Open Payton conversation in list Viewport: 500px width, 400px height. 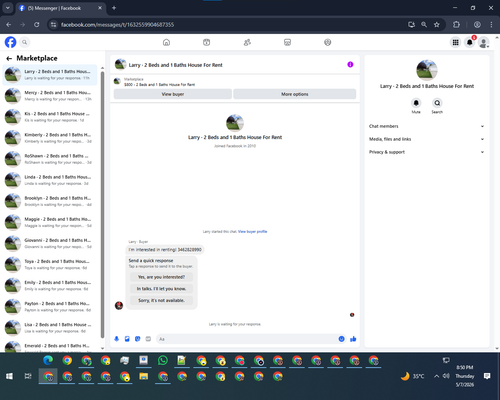pyautogui.click(x=50, y=307)
